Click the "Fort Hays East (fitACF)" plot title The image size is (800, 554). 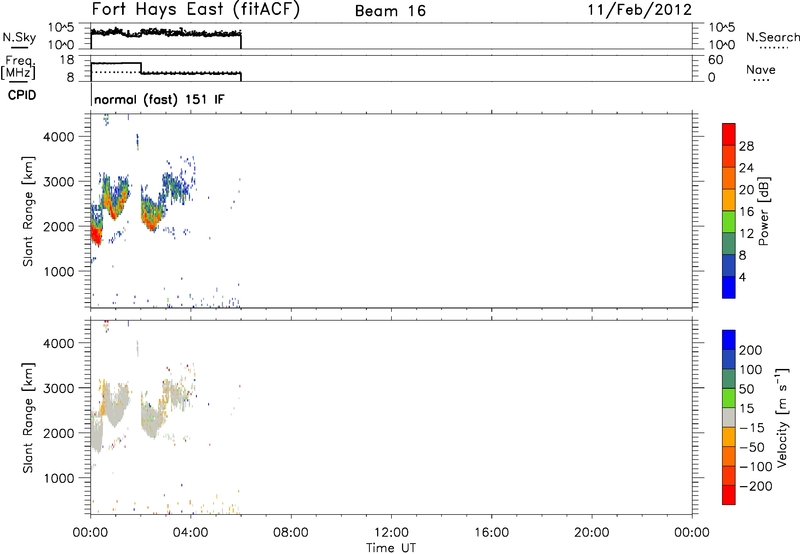196,10
